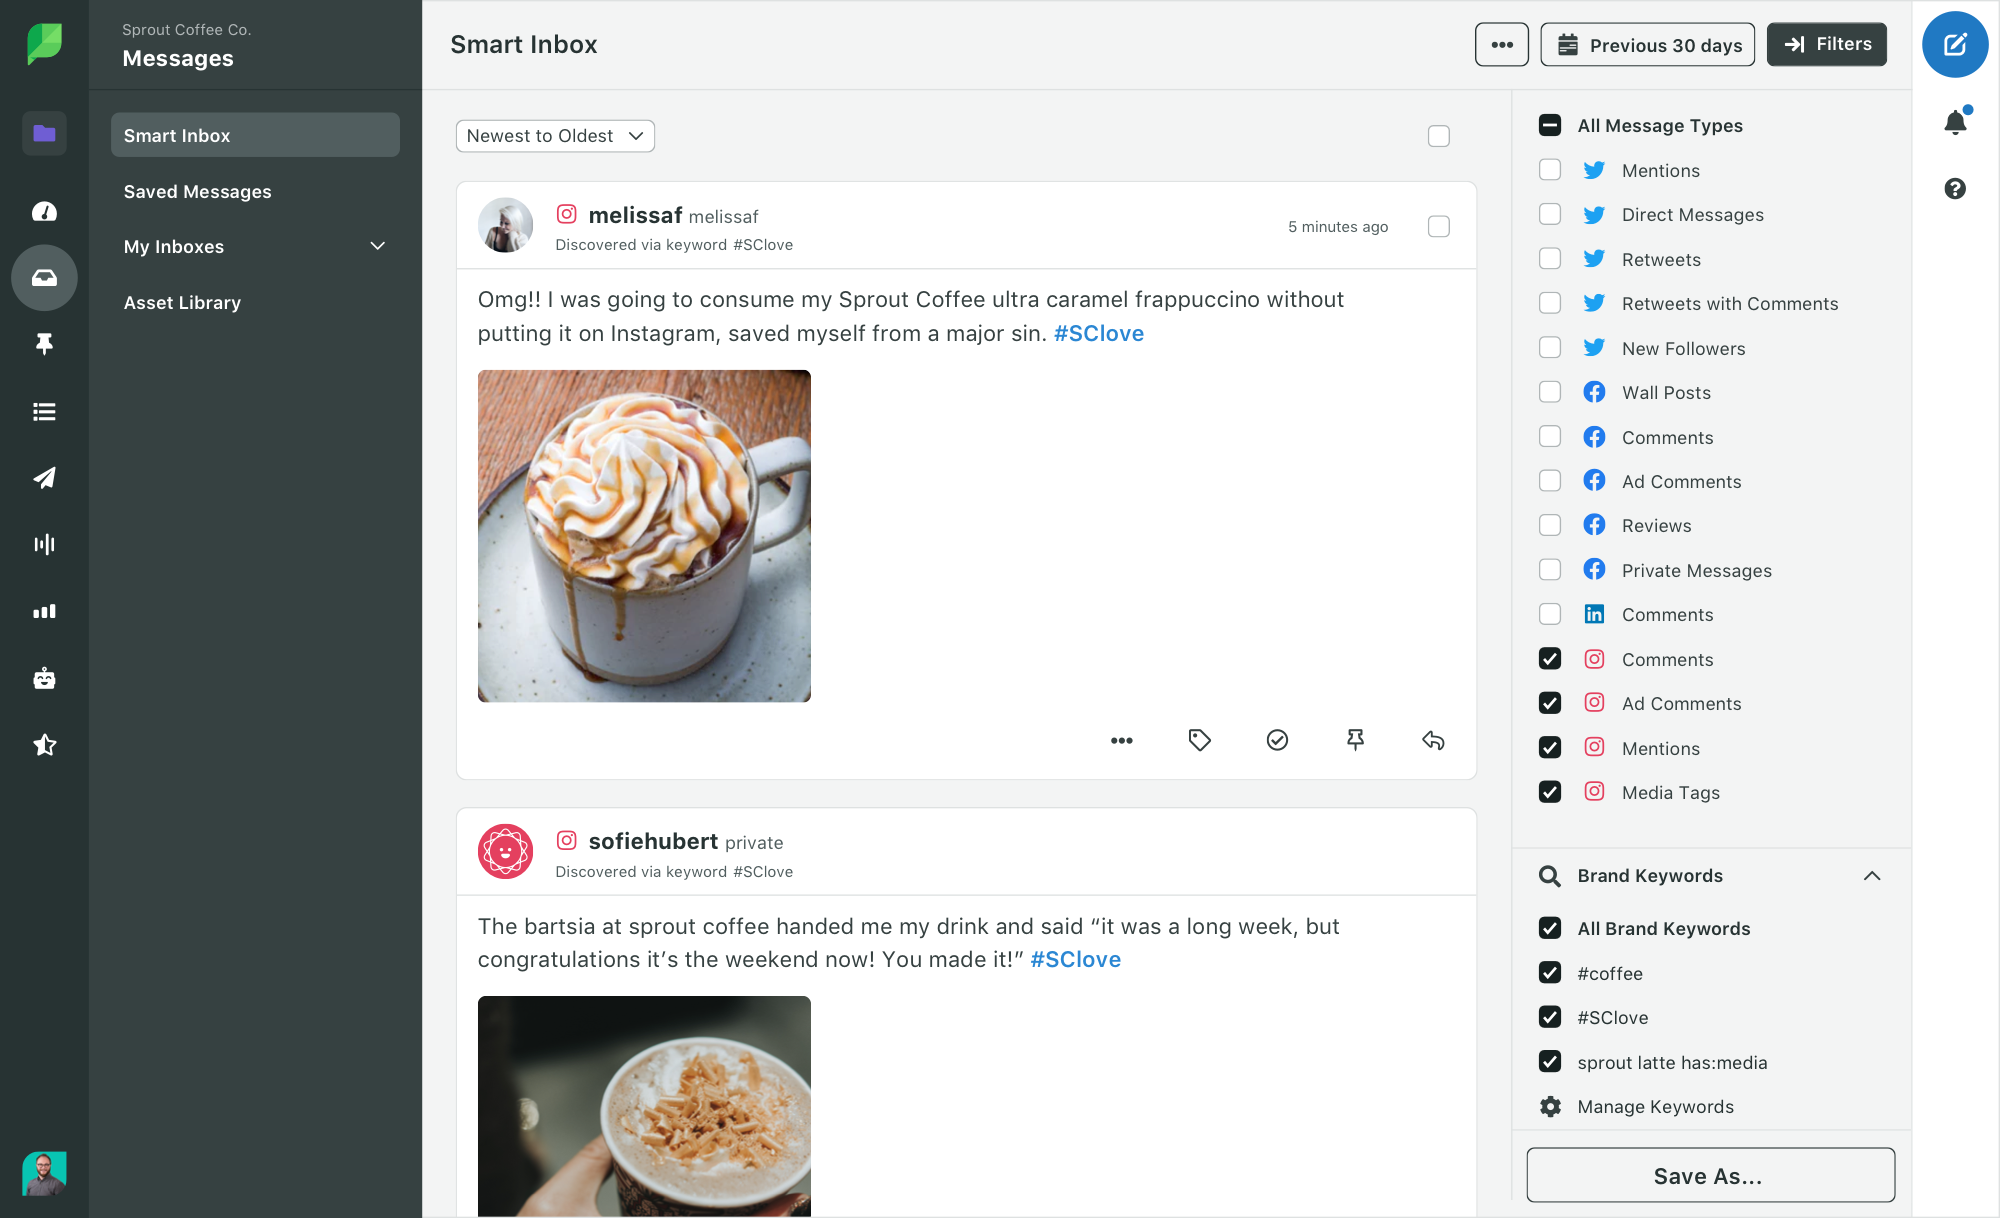Collapse the Brand Keywords section expander

point(1874,875)
